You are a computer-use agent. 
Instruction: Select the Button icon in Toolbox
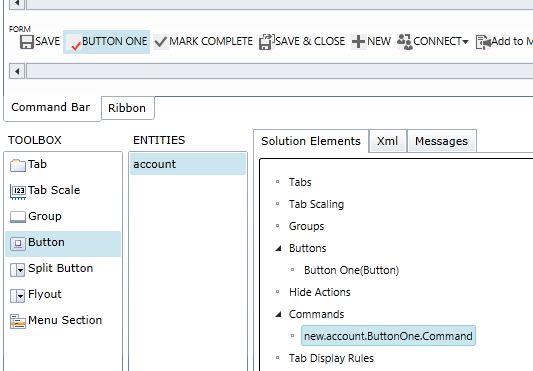18,243
